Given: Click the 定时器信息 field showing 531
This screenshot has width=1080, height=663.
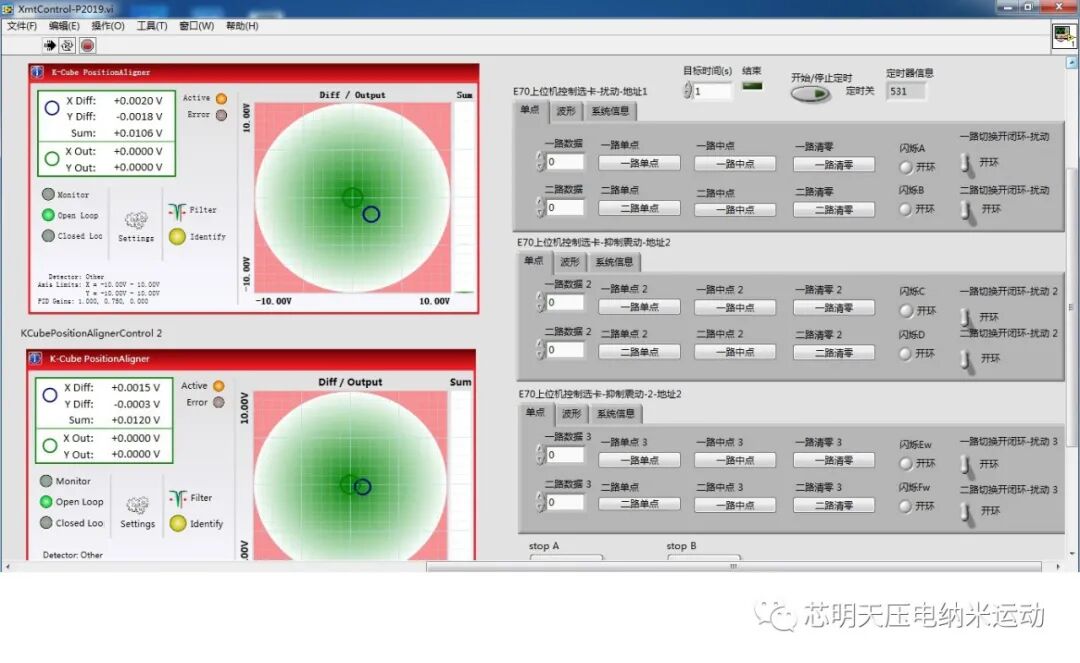Looking at the screenshot, I should [x=906, y=91].
